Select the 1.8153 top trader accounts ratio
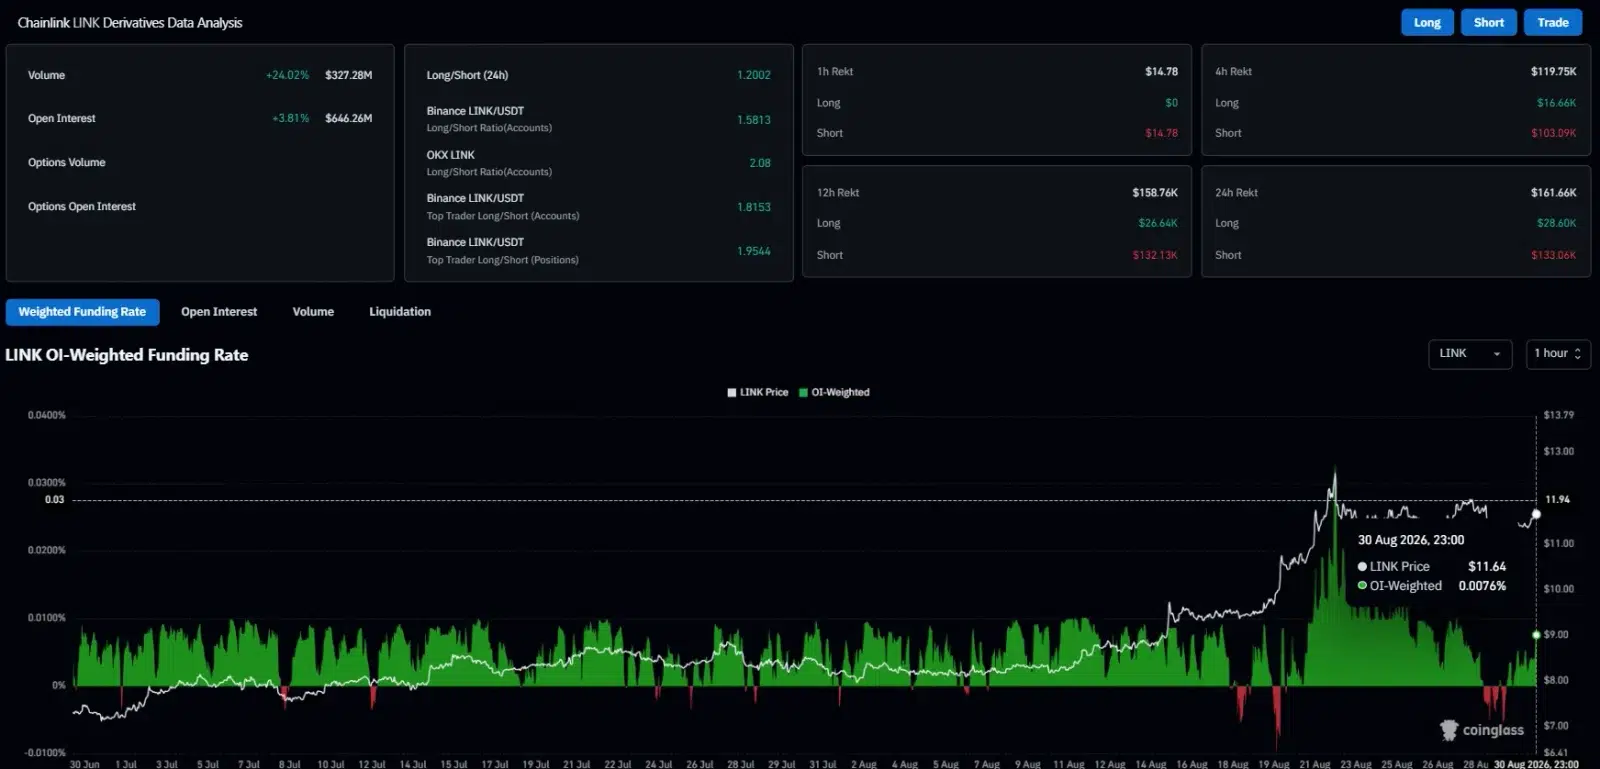This screenshot has height=769, width=1600. pyautogui.click(x=754, y=207)
